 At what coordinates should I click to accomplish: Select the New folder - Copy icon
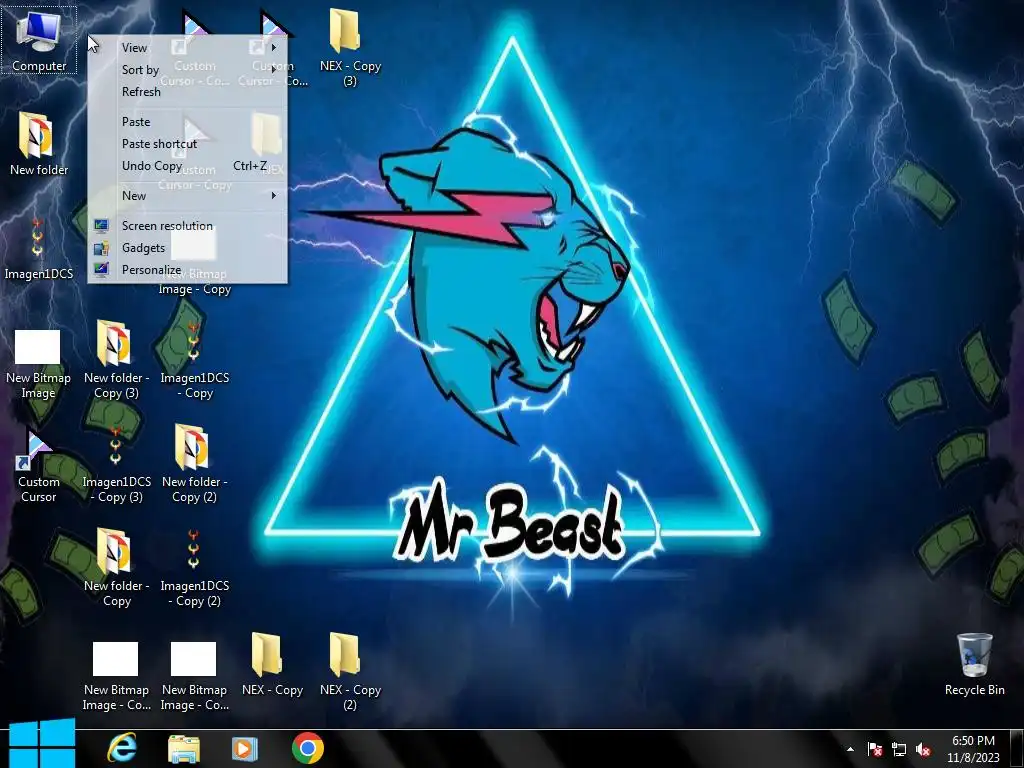[116, 567]
